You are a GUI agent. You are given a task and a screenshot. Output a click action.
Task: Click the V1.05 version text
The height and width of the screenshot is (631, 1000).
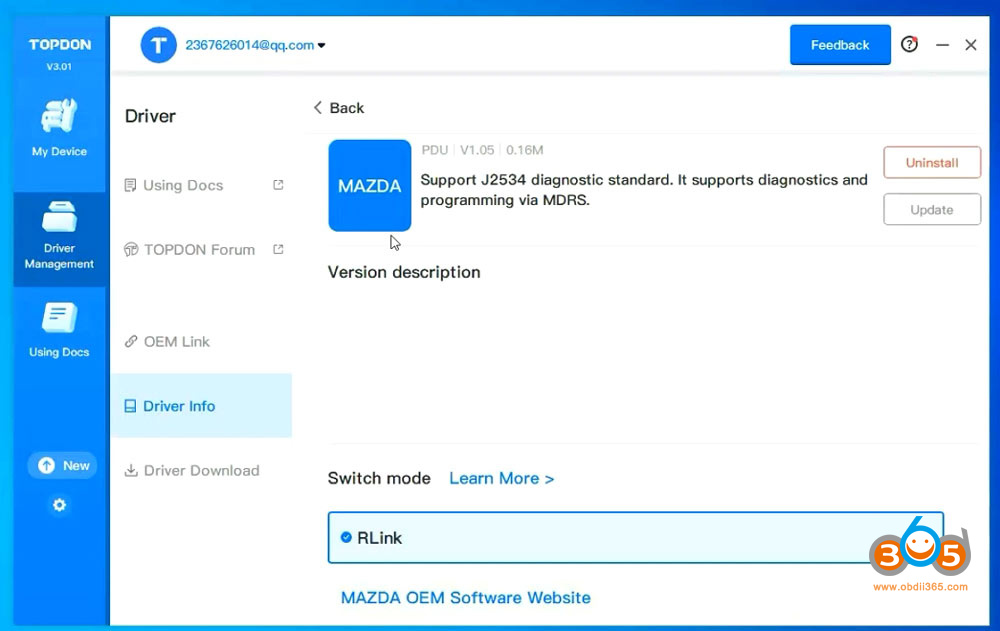click(x=477, y=150)
